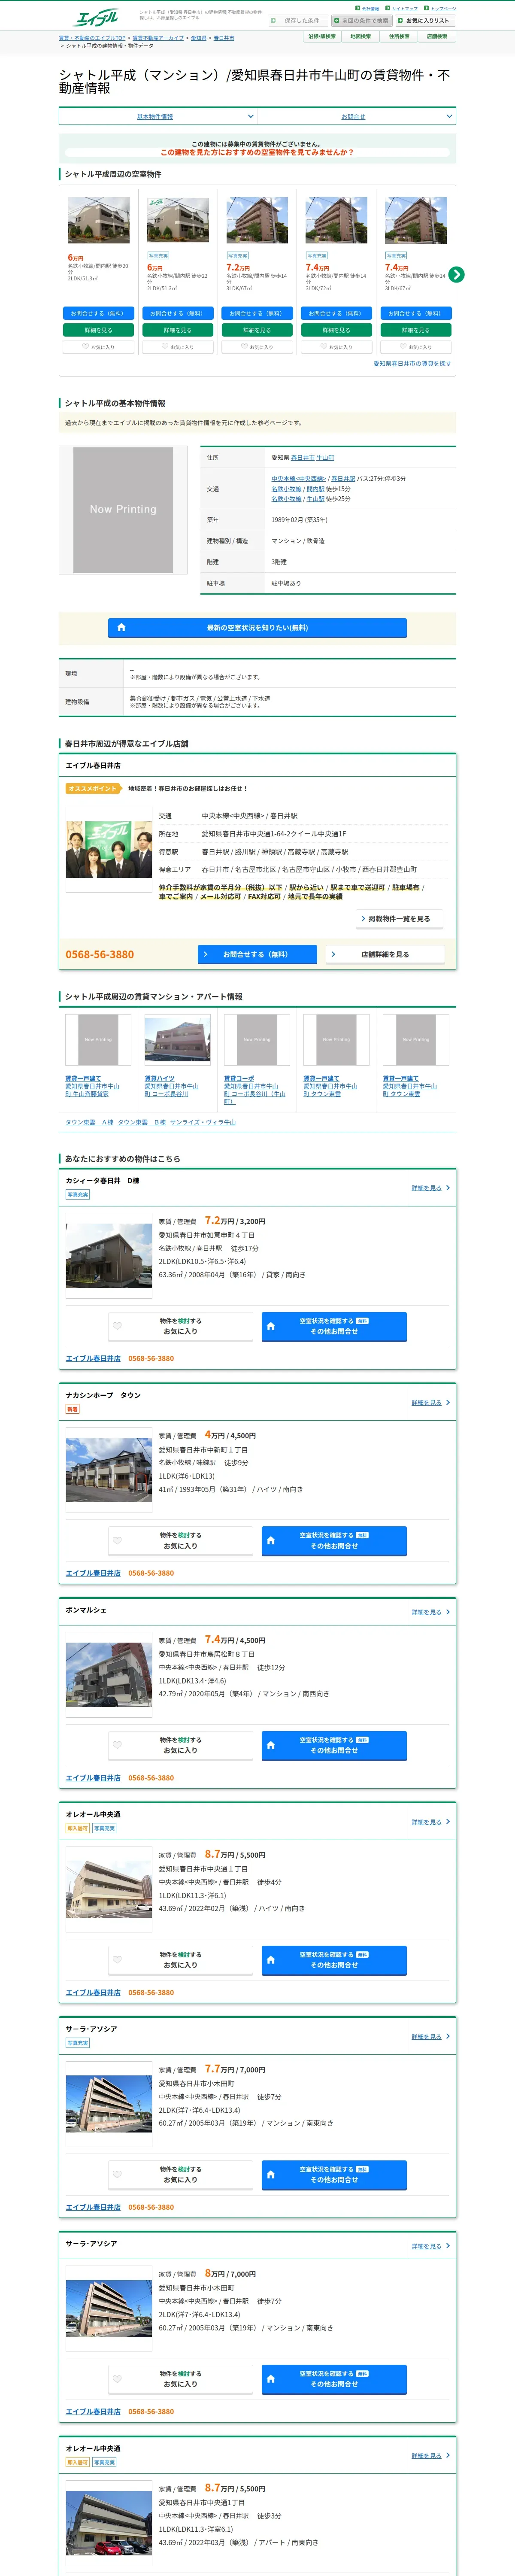Add 8.7万円/ハイツ オレオール中央通 to お気に入り
515x2576 pixels.
pyautogui.click(x=181, y=1959)
